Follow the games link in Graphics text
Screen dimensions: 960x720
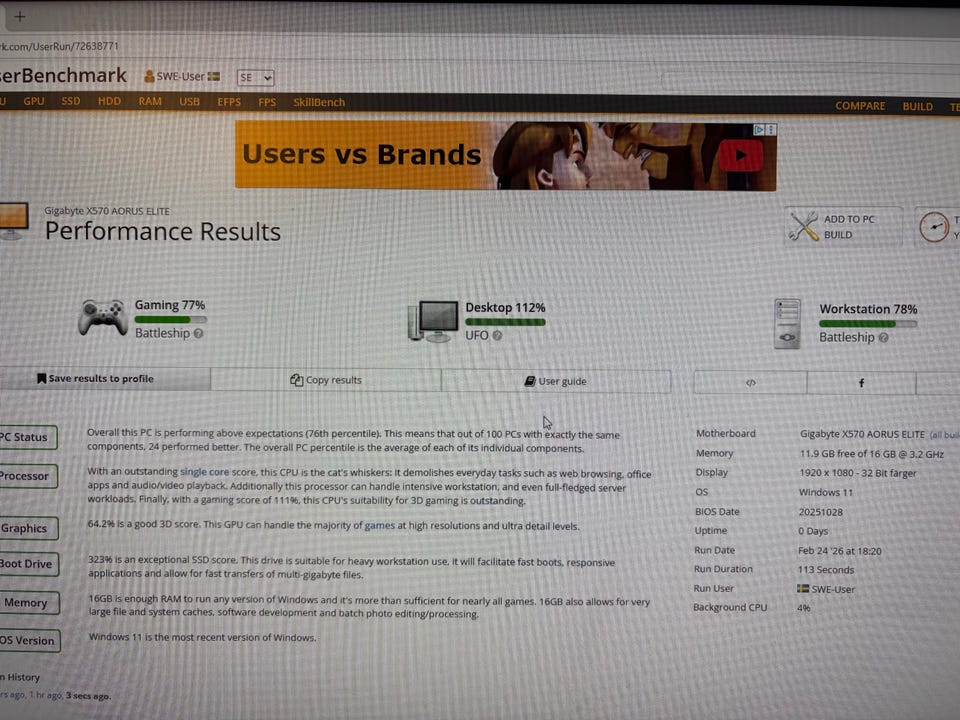[x=380, y=525]
